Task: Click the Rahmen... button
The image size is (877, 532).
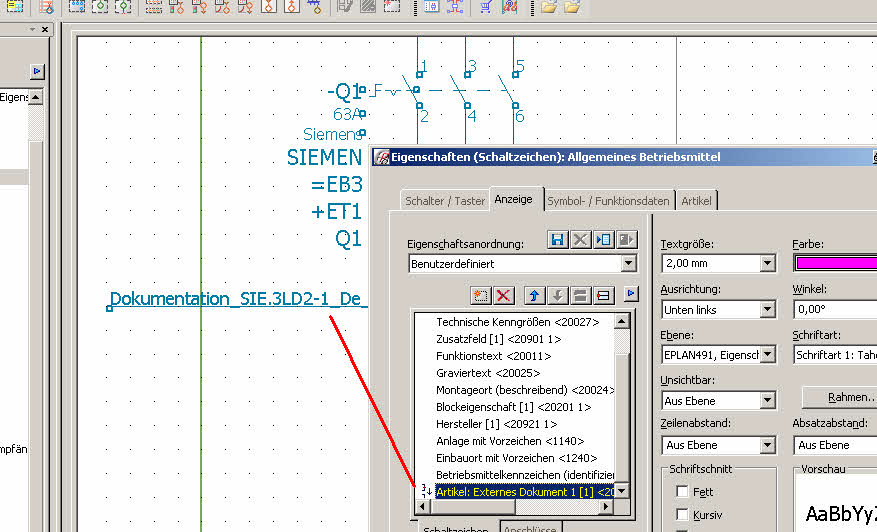Action: (x=840, y=397)
